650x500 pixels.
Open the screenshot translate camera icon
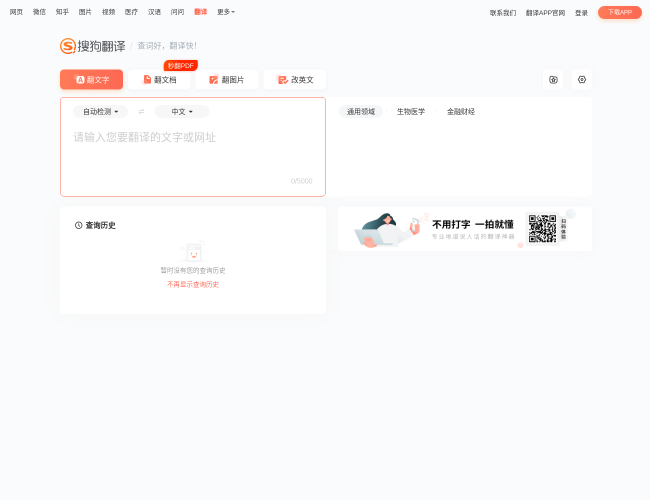[x=553, y=80]
